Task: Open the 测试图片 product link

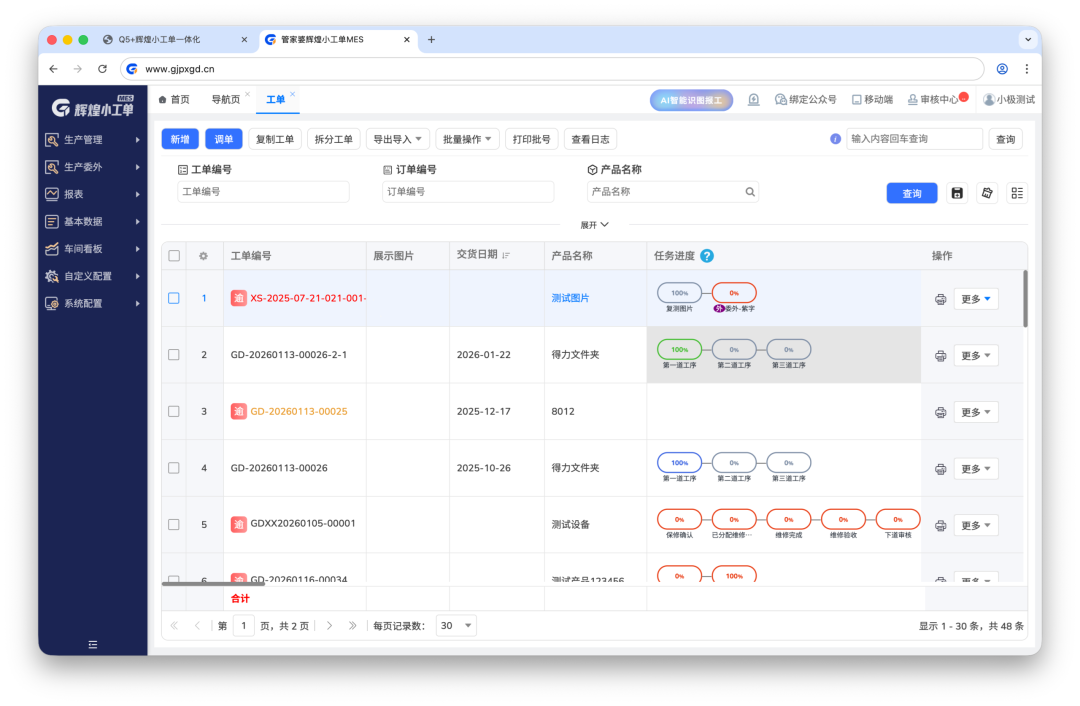Action: (x=570, y=298)
